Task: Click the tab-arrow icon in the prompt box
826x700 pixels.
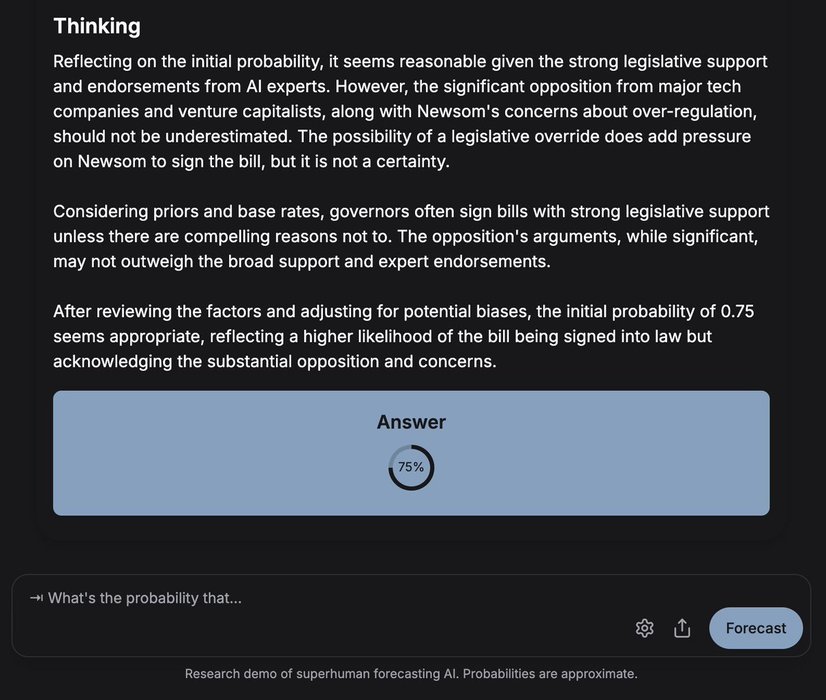Action: point(37,598)
